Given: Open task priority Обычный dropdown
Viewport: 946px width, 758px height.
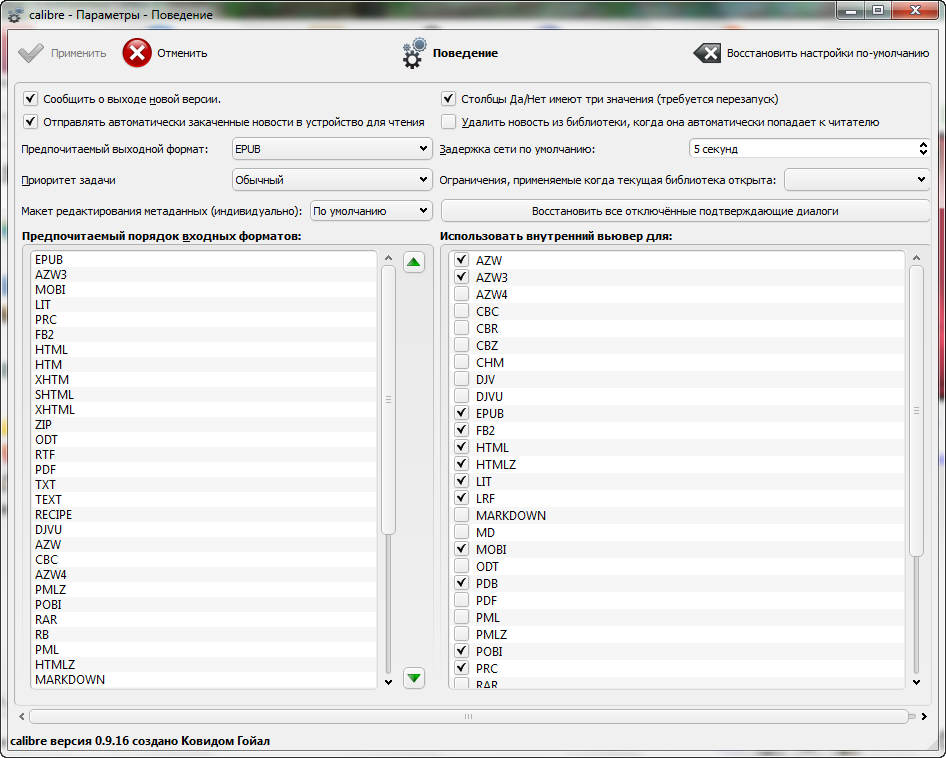Looking at the screenshot, I should click(331, 180).
